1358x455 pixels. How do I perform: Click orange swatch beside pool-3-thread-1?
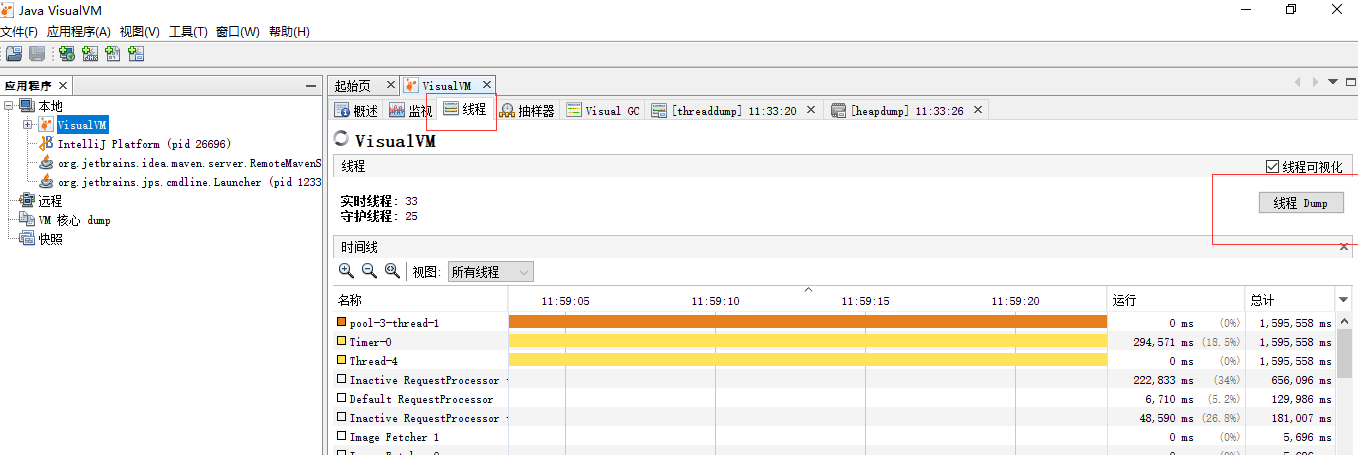point(342,323)
